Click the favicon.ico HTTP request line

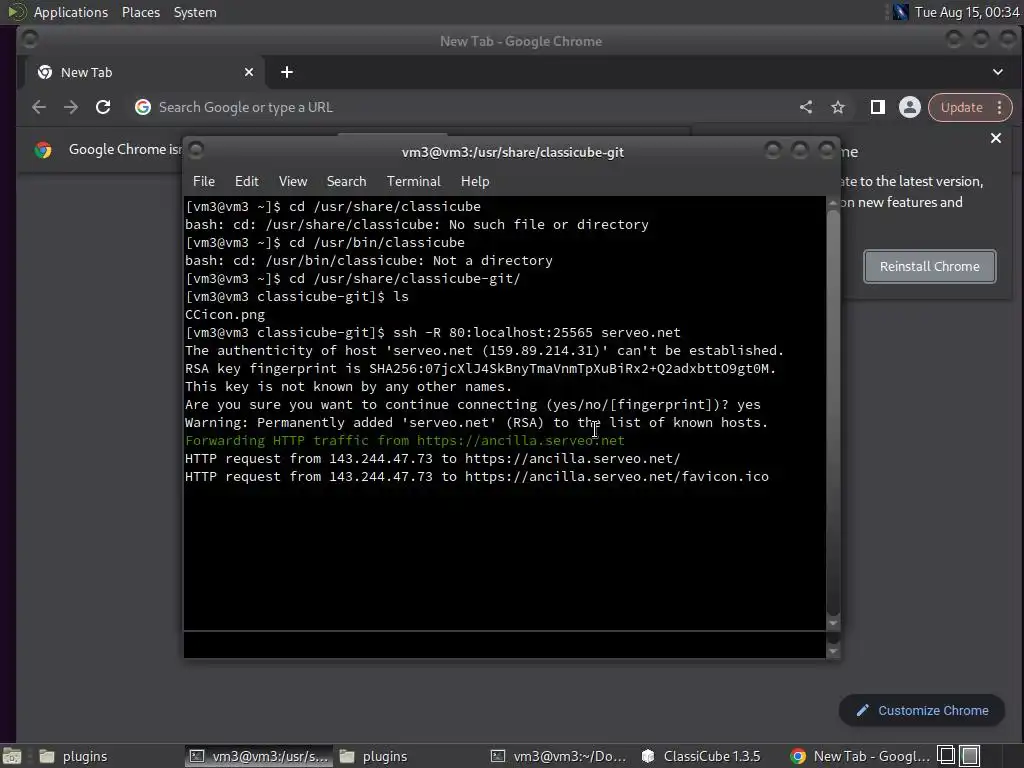(477, 477)
